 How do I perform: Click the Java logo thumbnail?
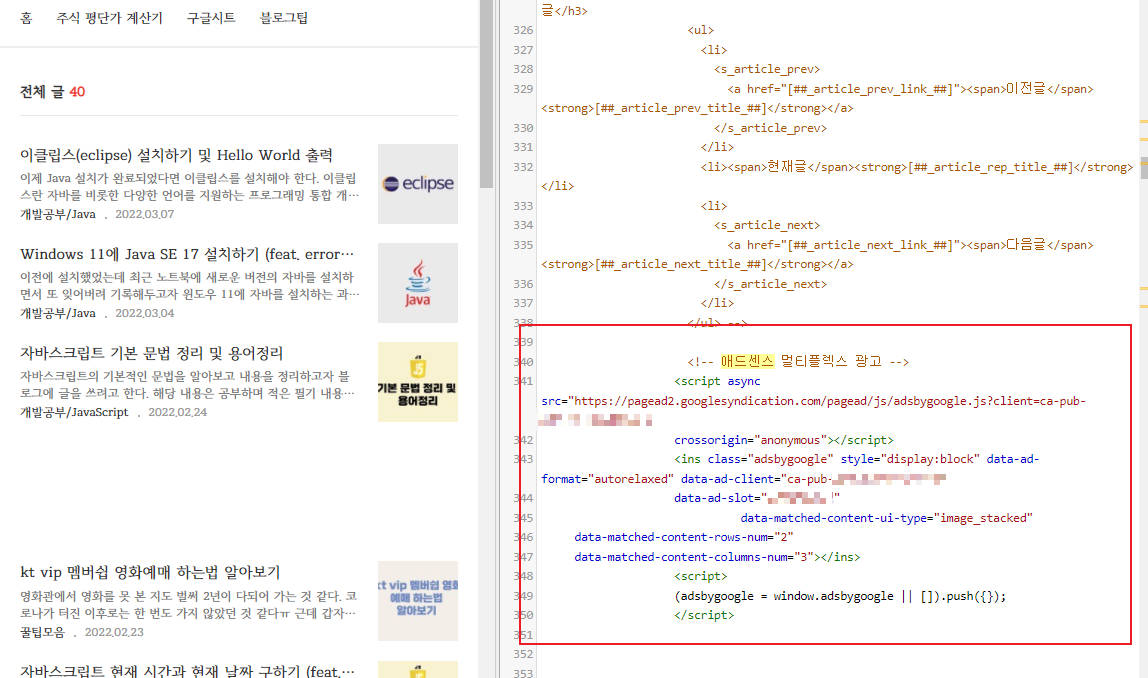tap(418, 283)
